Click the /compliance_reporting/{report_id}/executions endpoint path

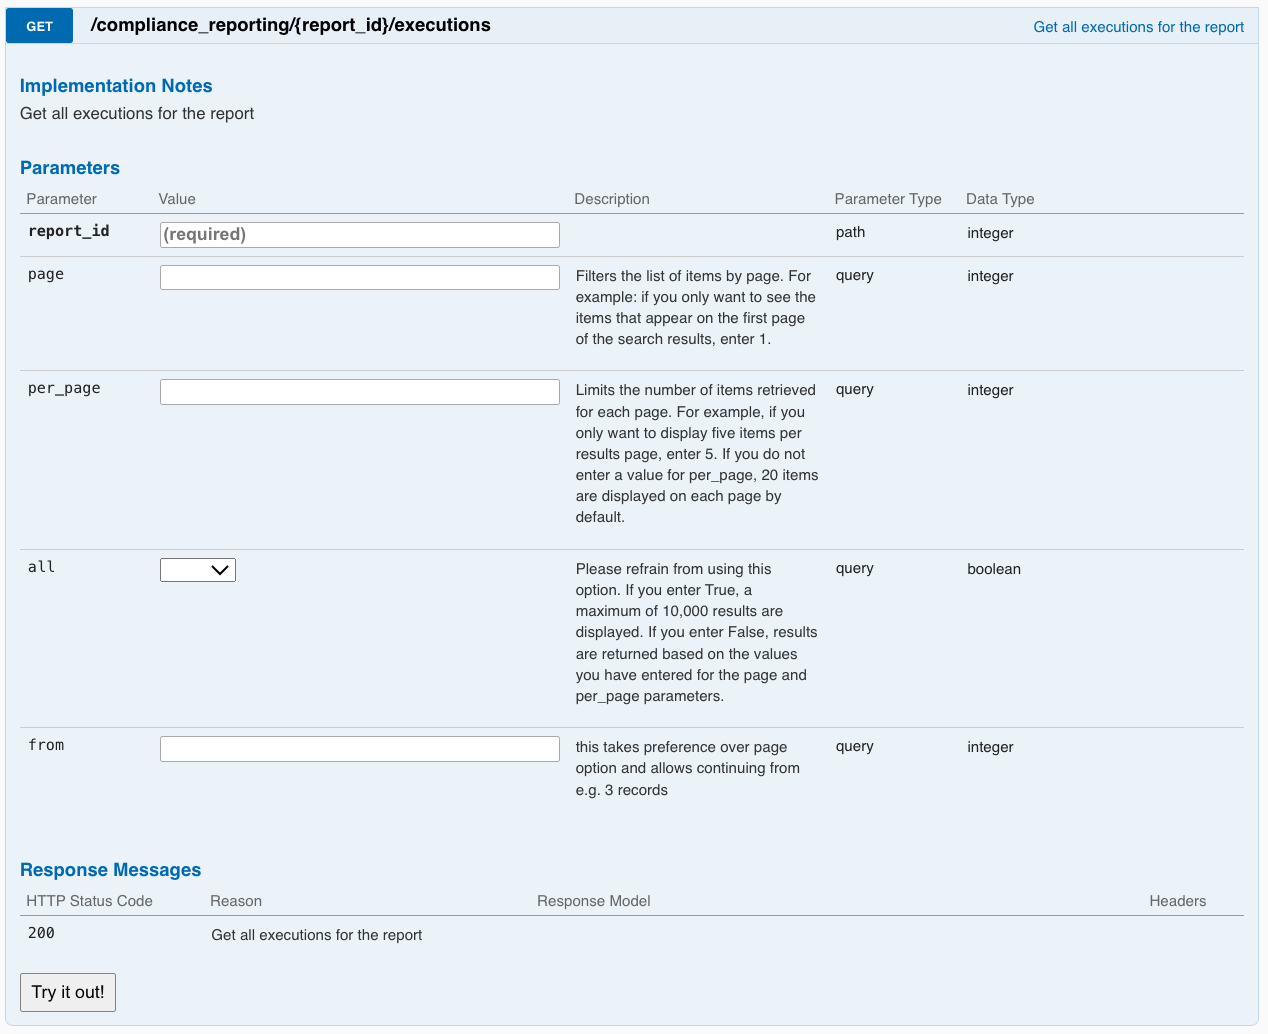click(x=290, y=25)
